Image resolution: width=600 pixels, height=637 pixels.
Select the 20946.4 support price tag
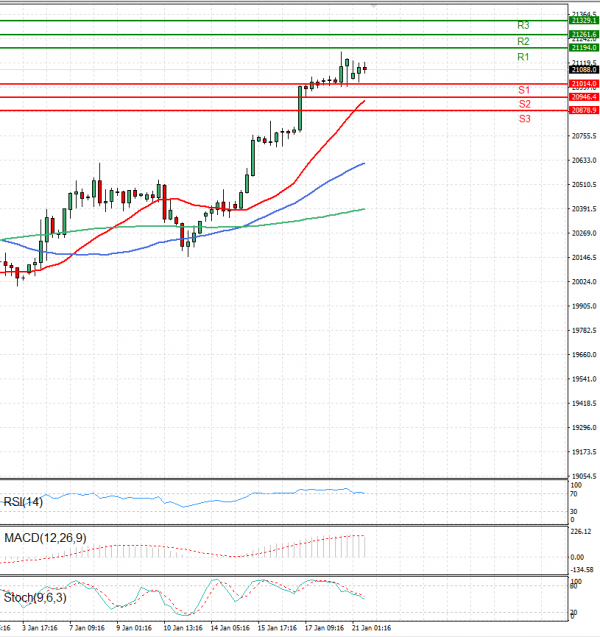(584, 97)
